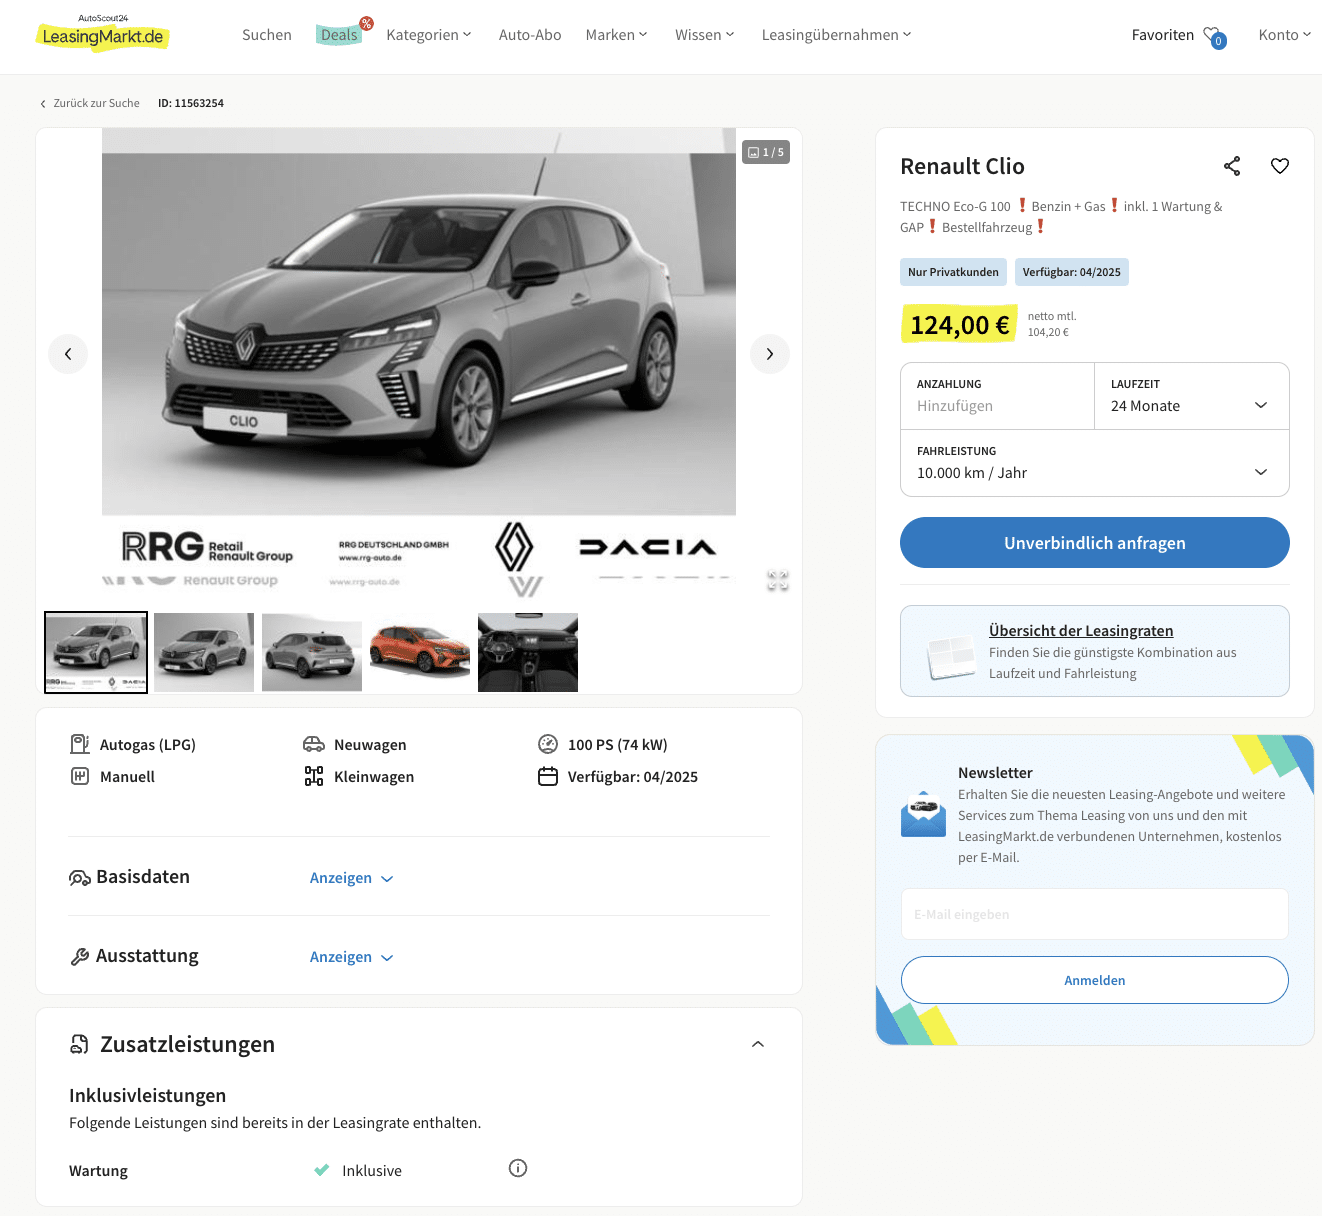Open the Konto account menu

pyautogui.click(x=1285, y=35)
